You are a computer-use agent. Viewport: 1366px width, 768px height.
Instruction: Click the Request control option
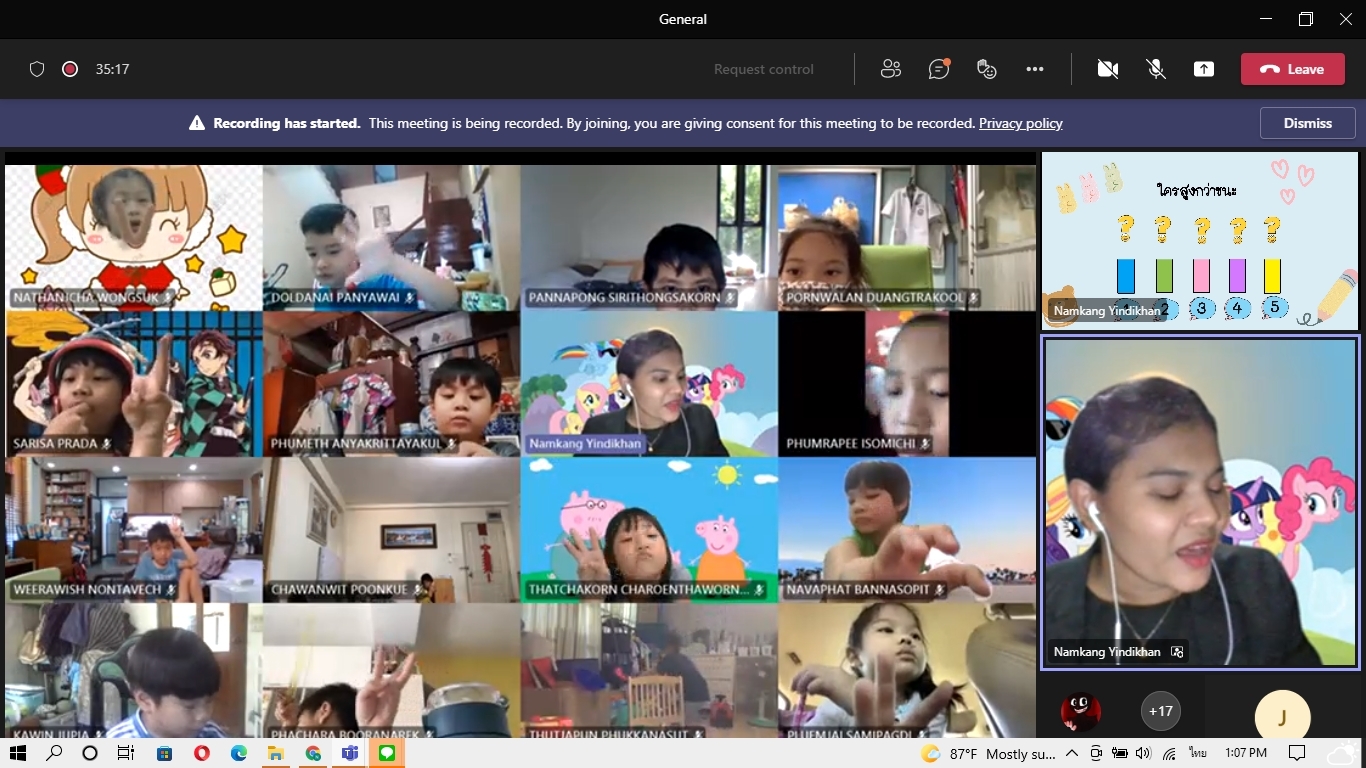(763, 69)
